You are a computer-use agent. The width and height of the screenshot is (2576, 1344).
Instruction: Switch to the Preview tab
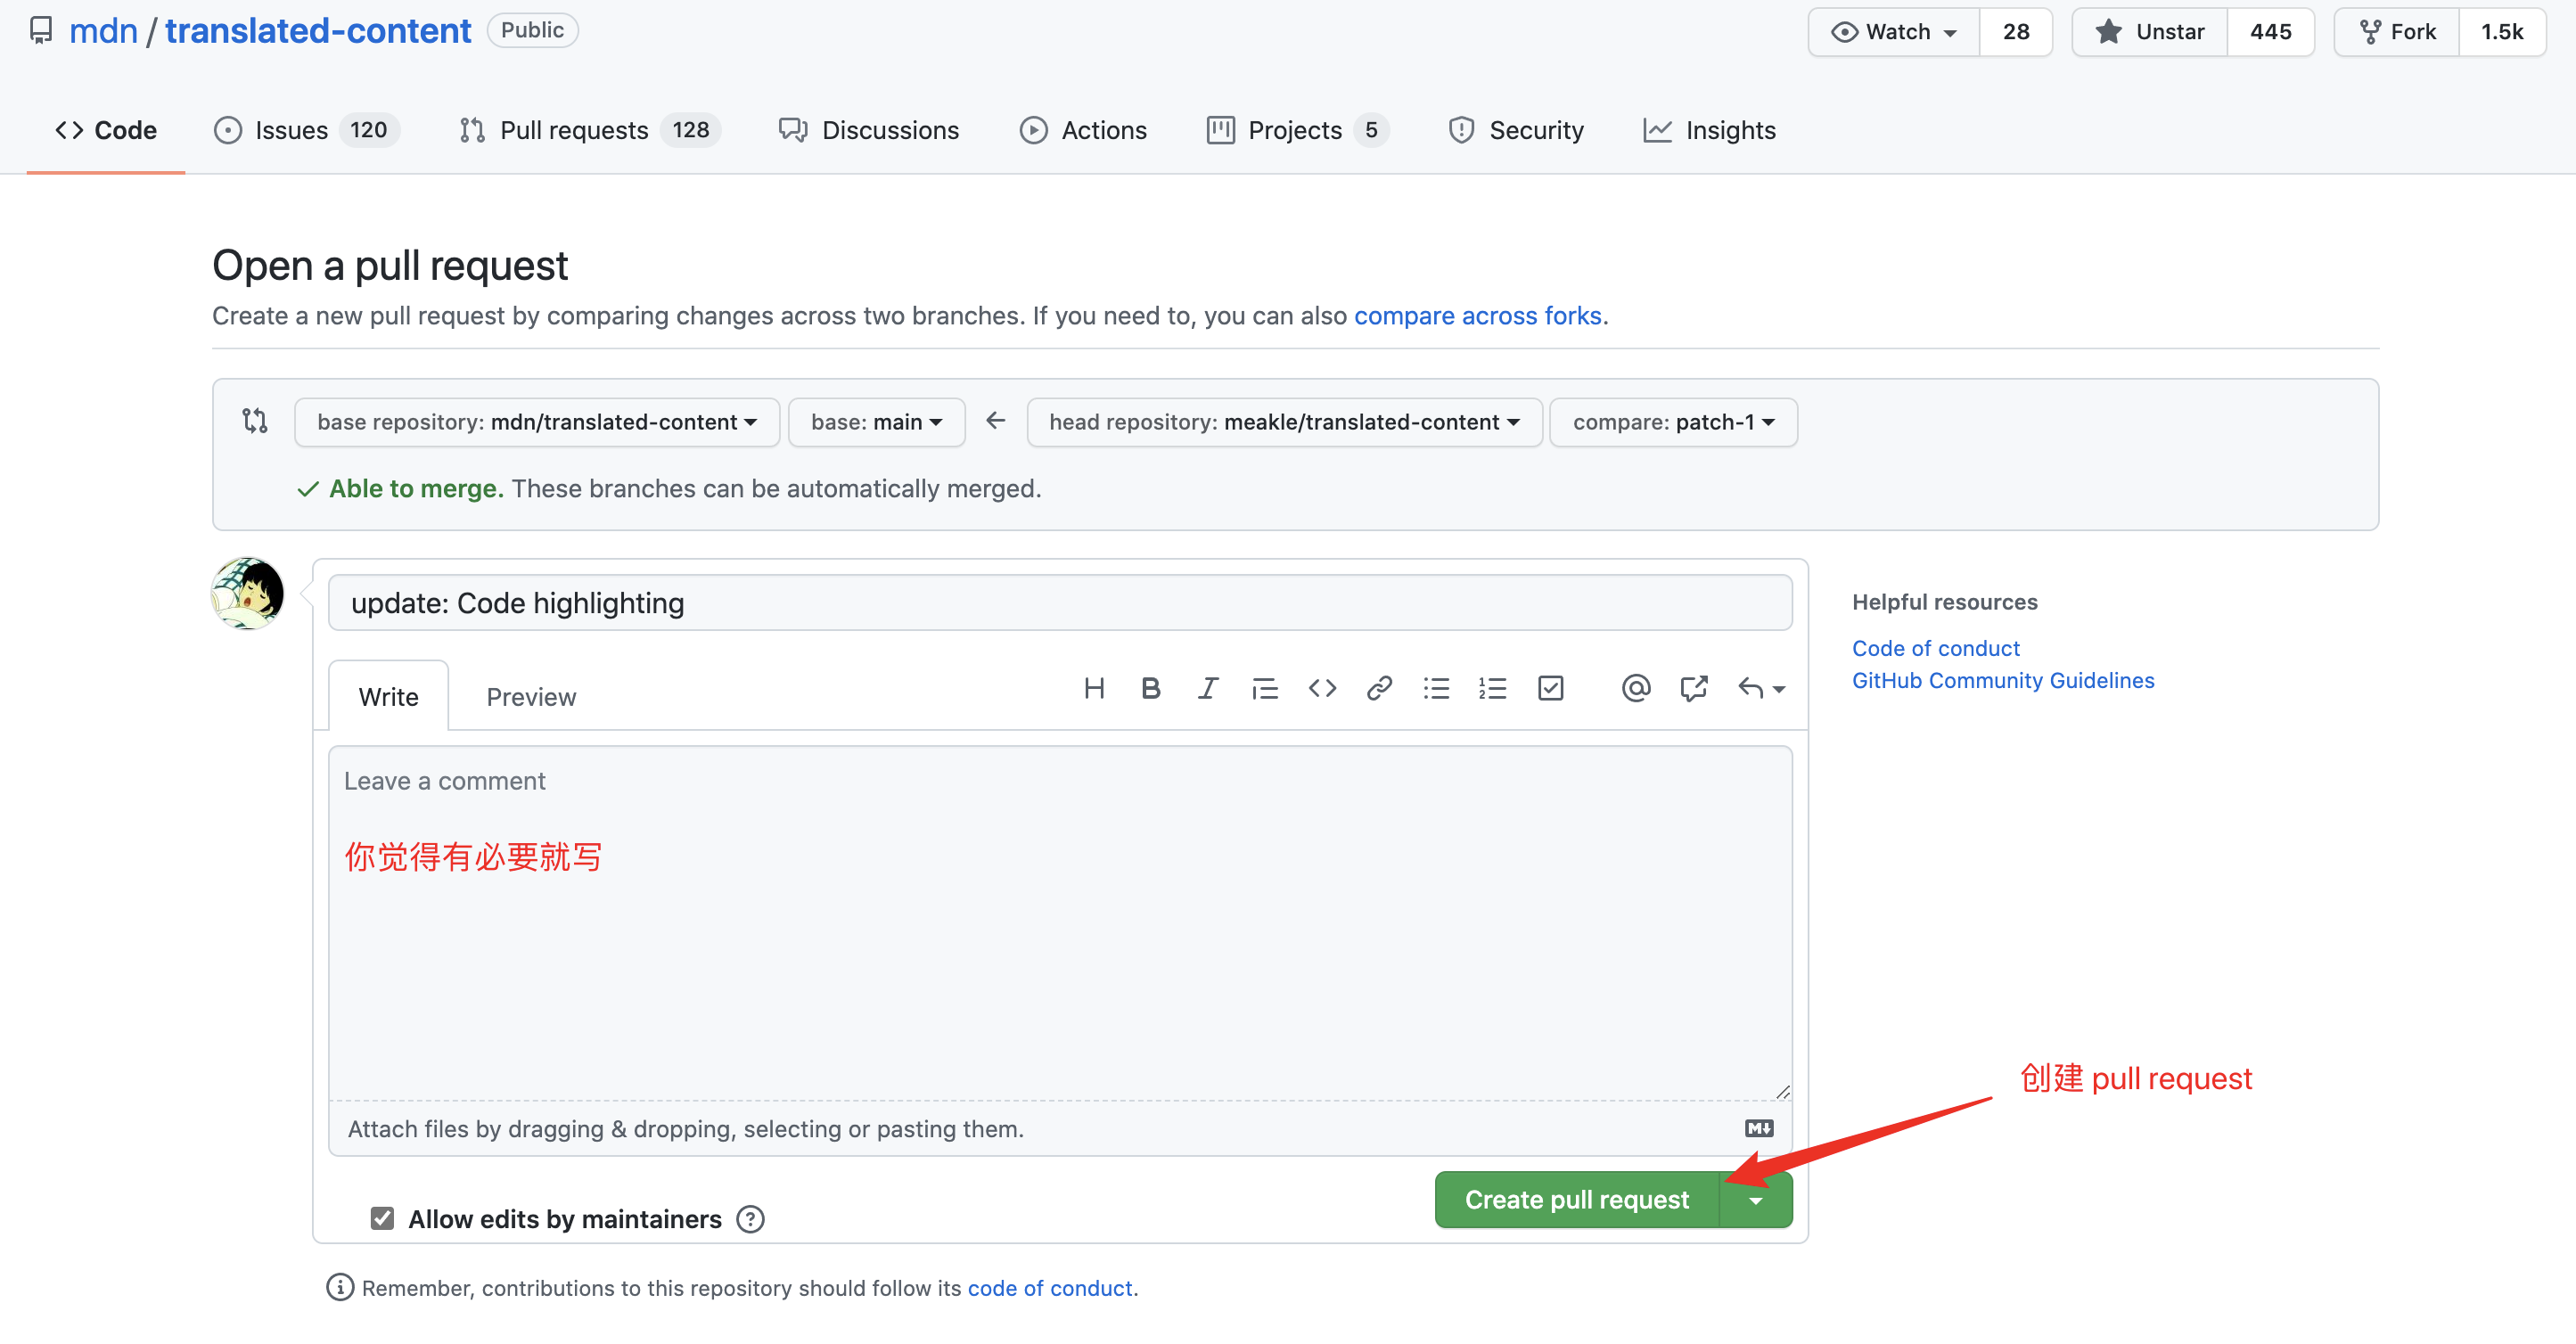click(x=531, y=697)
